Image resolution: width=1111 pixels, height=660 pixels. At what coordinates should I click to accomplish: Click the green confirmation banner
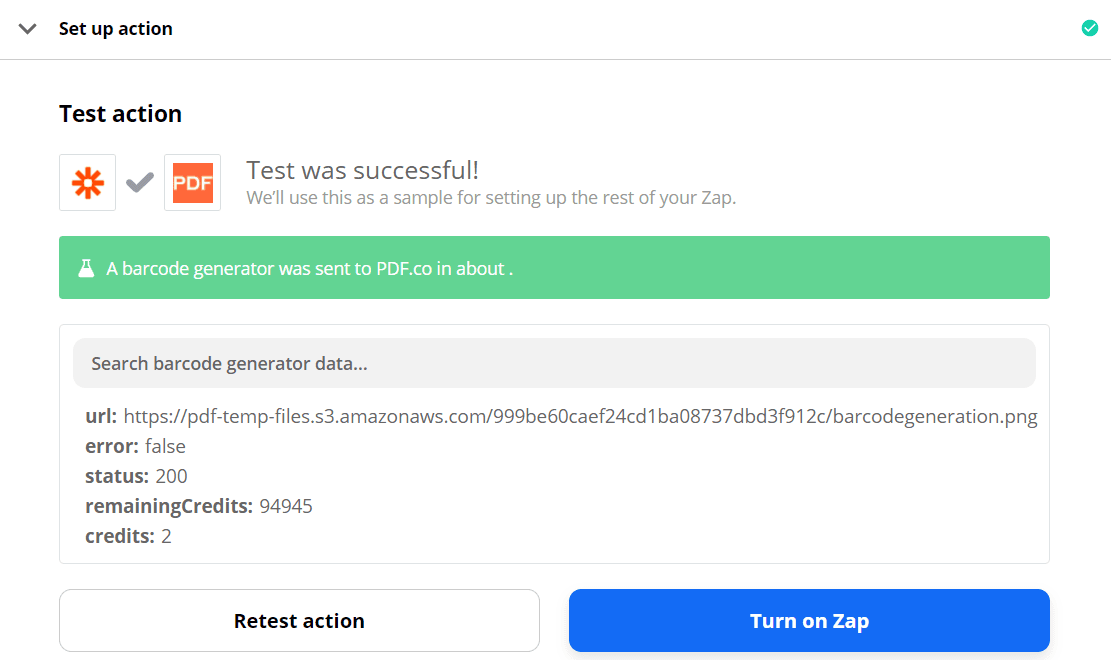click(x=554, y=267)
